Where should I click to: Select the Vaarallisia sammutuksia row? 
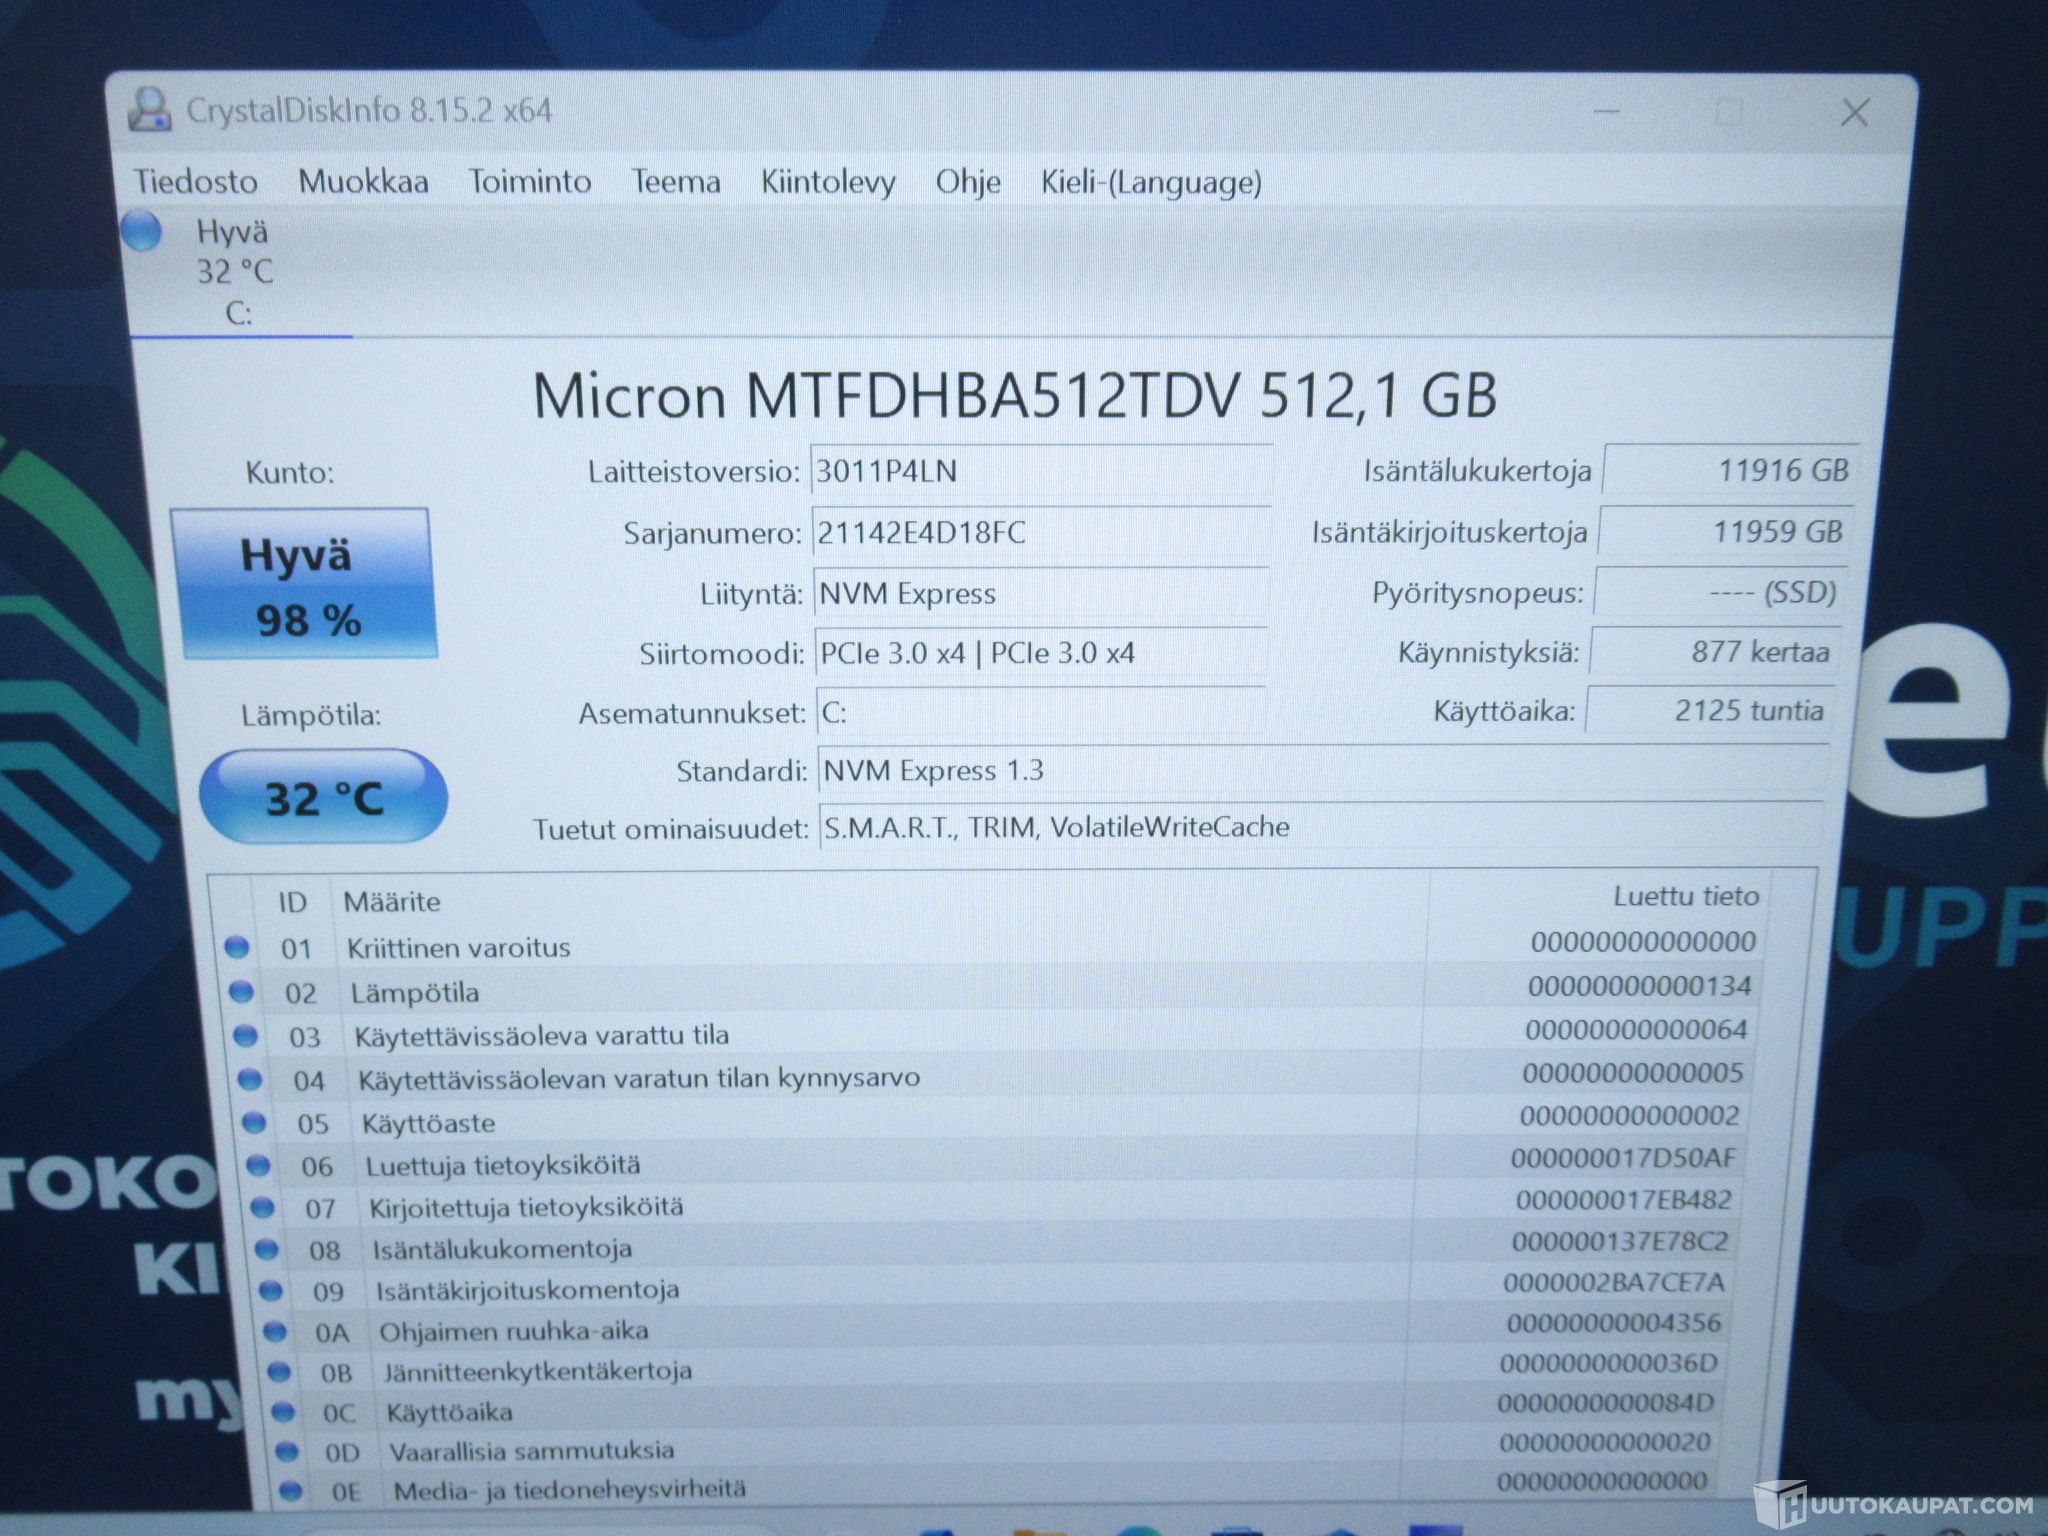(x=993, y=1448)
